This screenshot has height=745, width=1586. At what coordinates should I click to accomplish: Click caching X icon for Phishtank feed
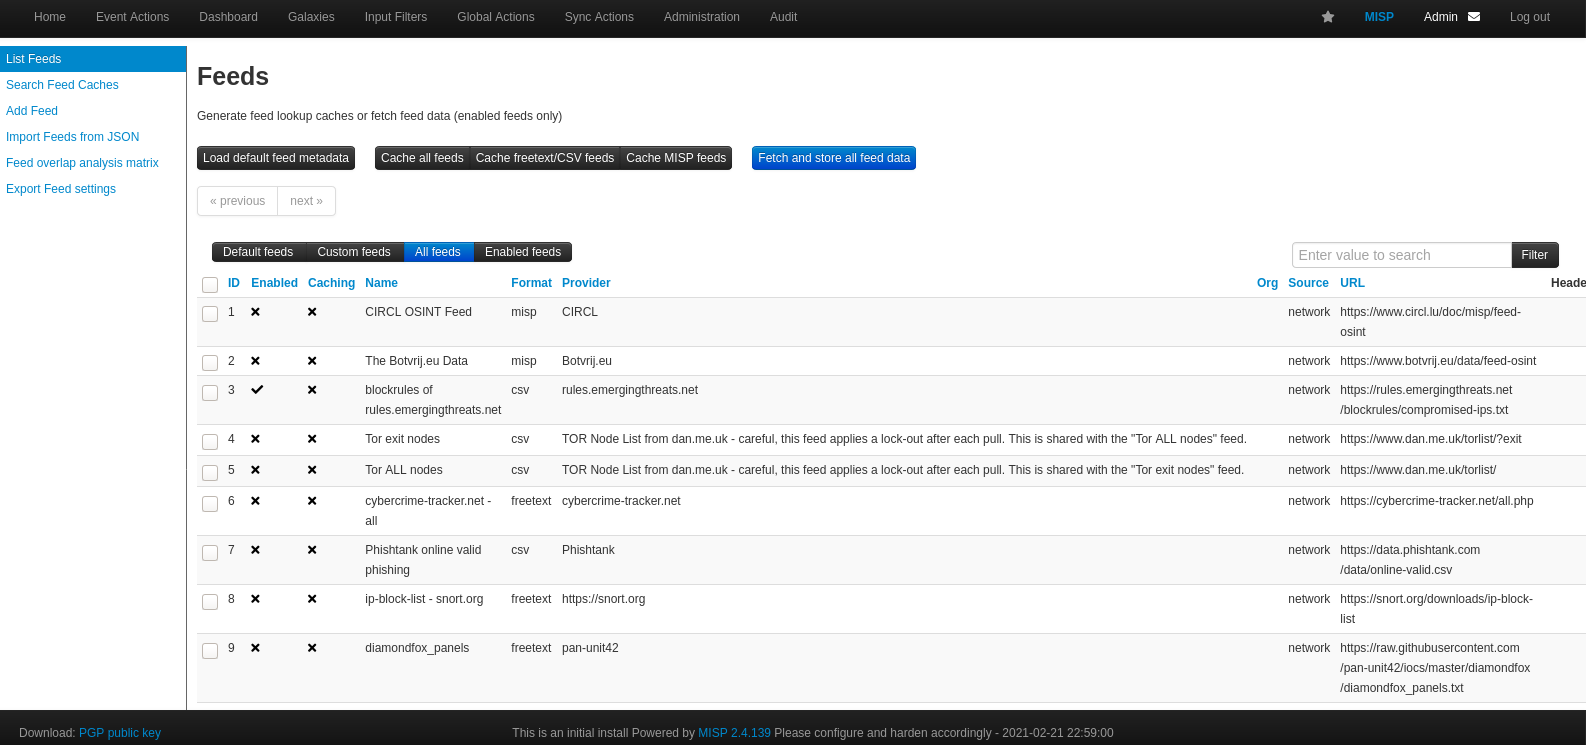tap(312, 550)
